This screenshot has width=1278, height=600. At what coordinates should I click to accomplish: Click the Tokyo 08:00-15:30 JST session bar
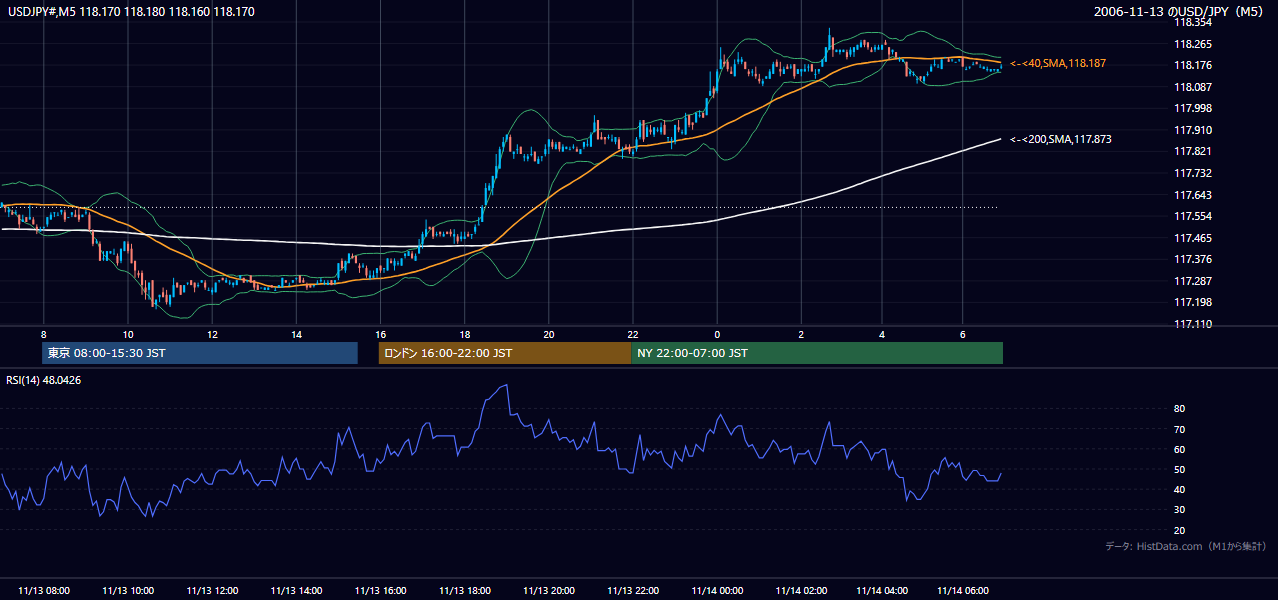coord(200,353)
